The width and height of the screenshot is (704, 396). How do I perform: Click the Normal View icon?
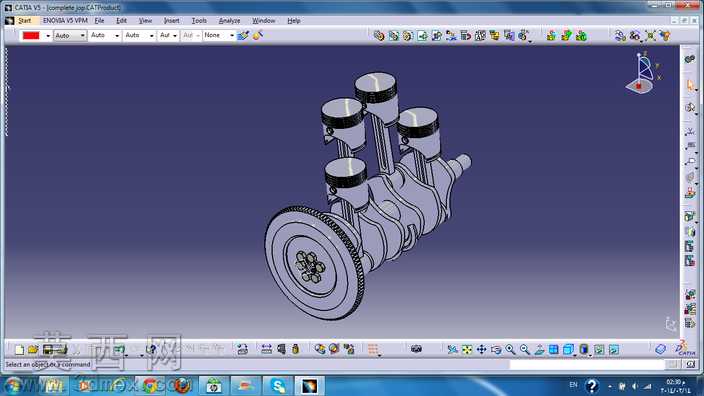(x=539, y=349)
